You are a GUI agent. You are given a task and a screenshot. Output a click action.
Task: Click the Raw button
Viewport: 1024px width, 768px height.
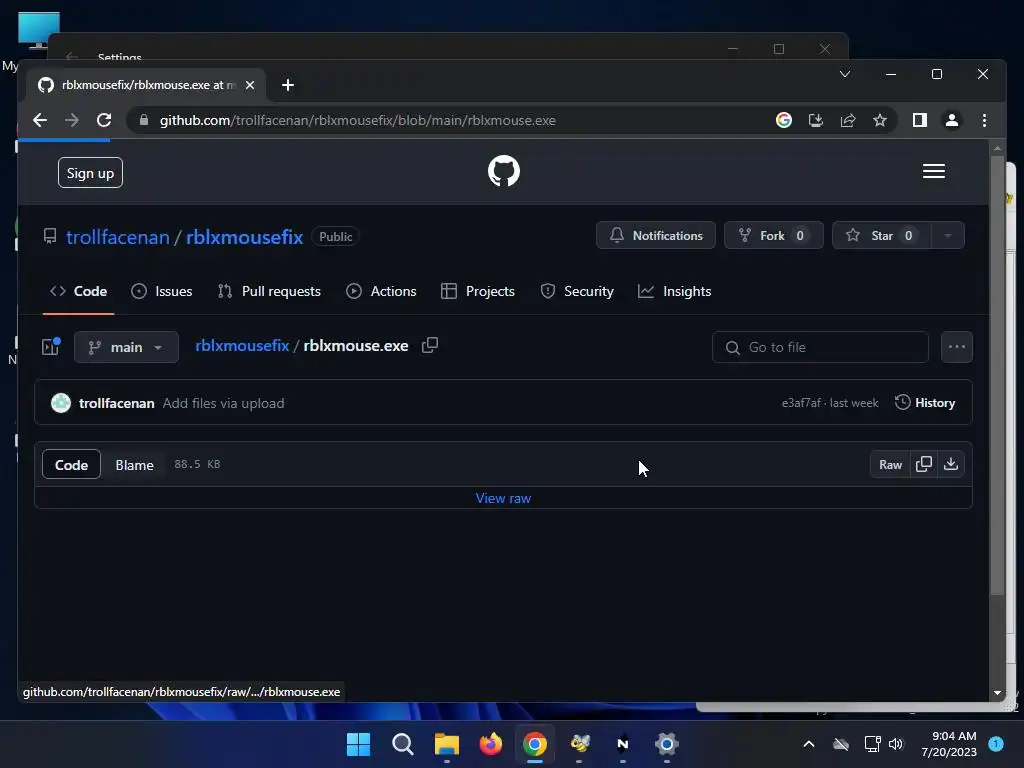890,464
